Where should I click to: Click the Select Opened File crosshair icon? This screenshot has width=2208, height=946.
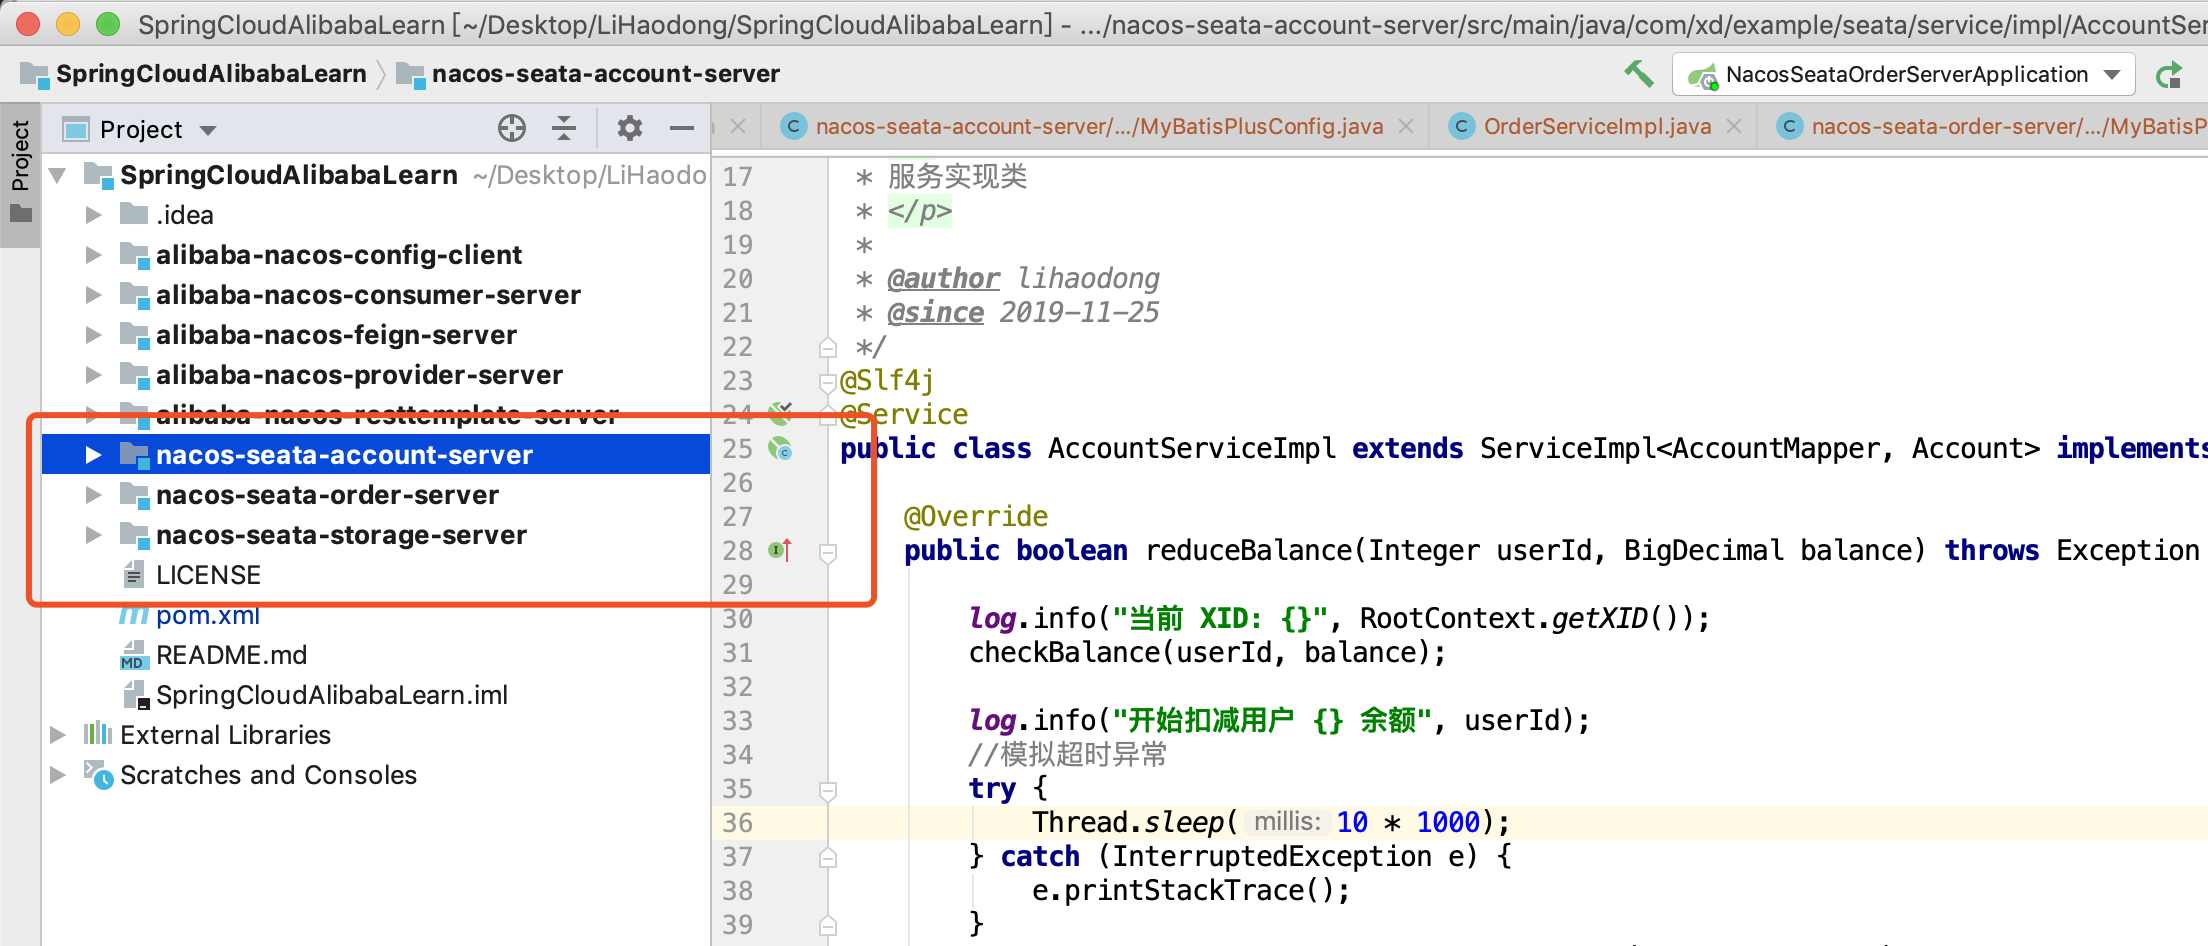[x=512, y=128]
